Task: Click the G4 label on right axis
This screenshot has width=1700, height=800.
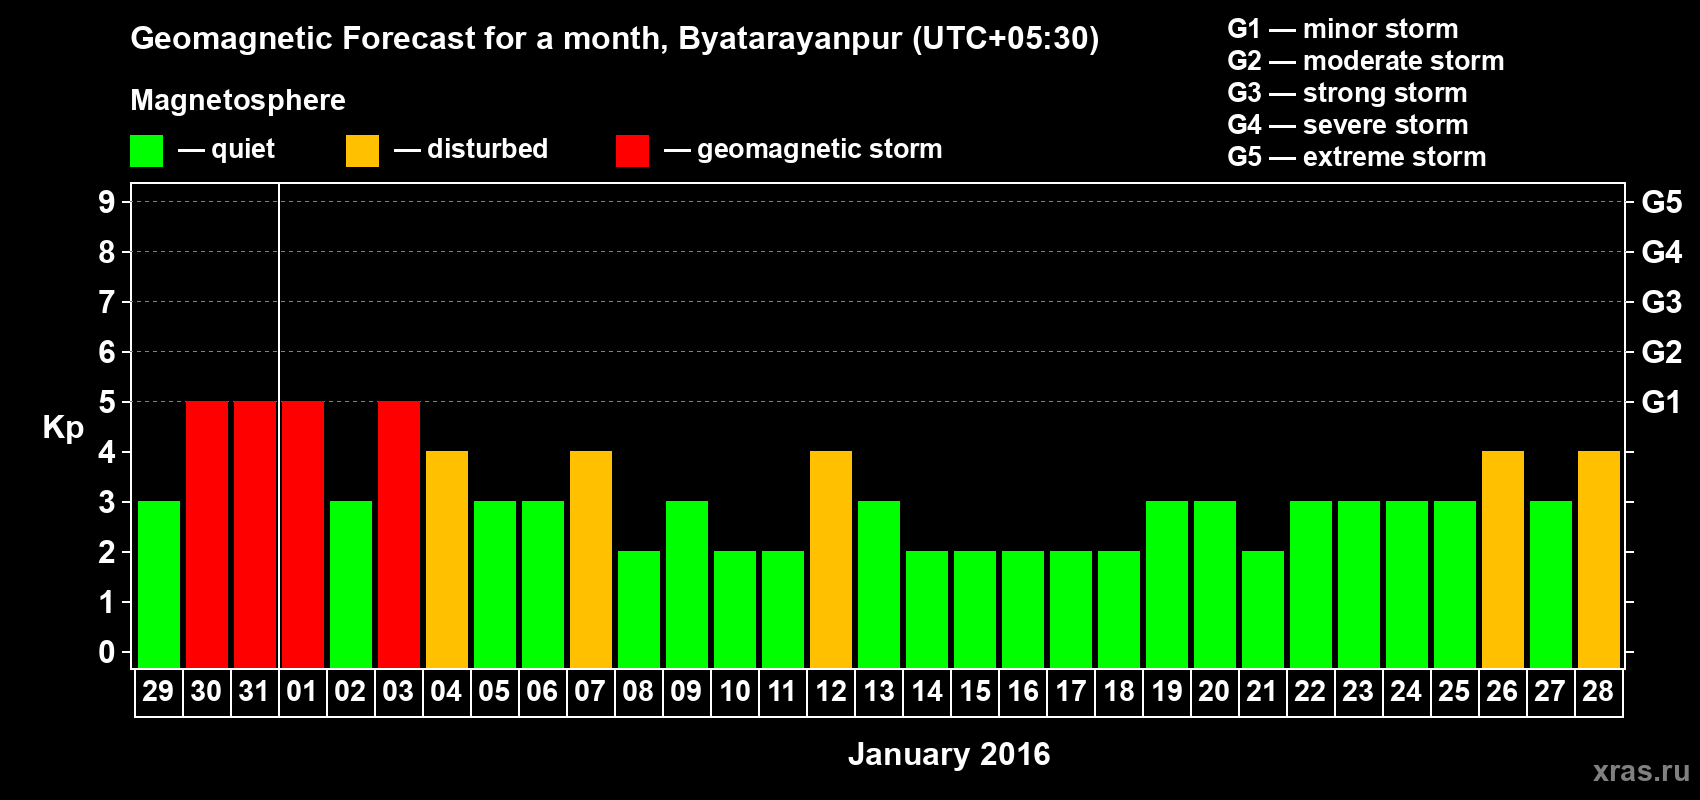Action: (1661, 252)
